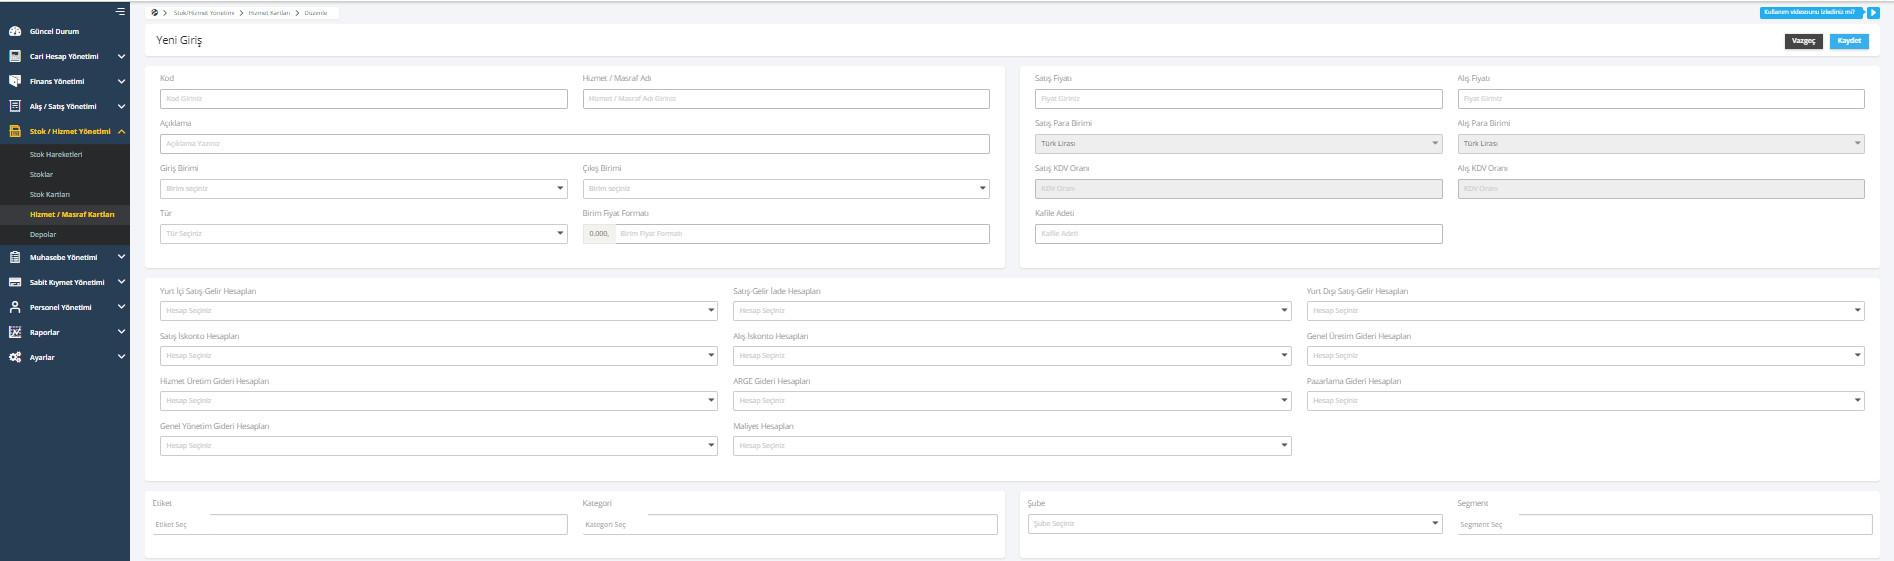Image resolution: width=1894 pixels, height=561 pixels.
Task: Click the breadcrumb home icon
Action: (x=154, y=13)
